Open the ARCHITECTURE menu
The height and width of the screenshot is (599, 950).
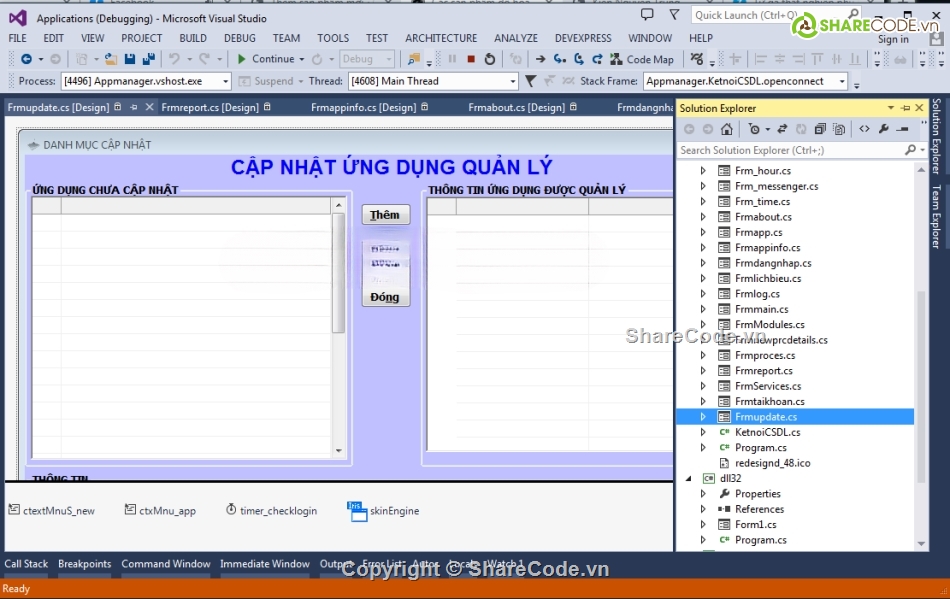tap(441, 38)
